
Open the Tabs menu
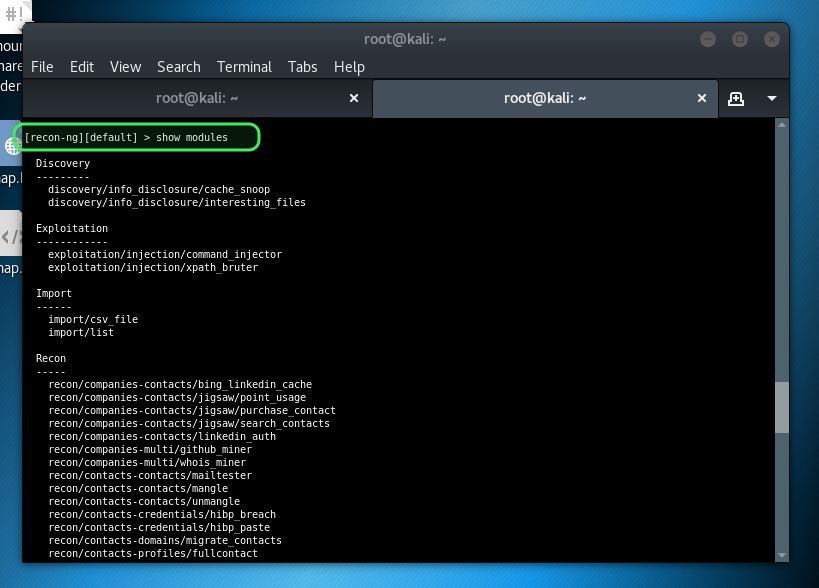(302, 67)
